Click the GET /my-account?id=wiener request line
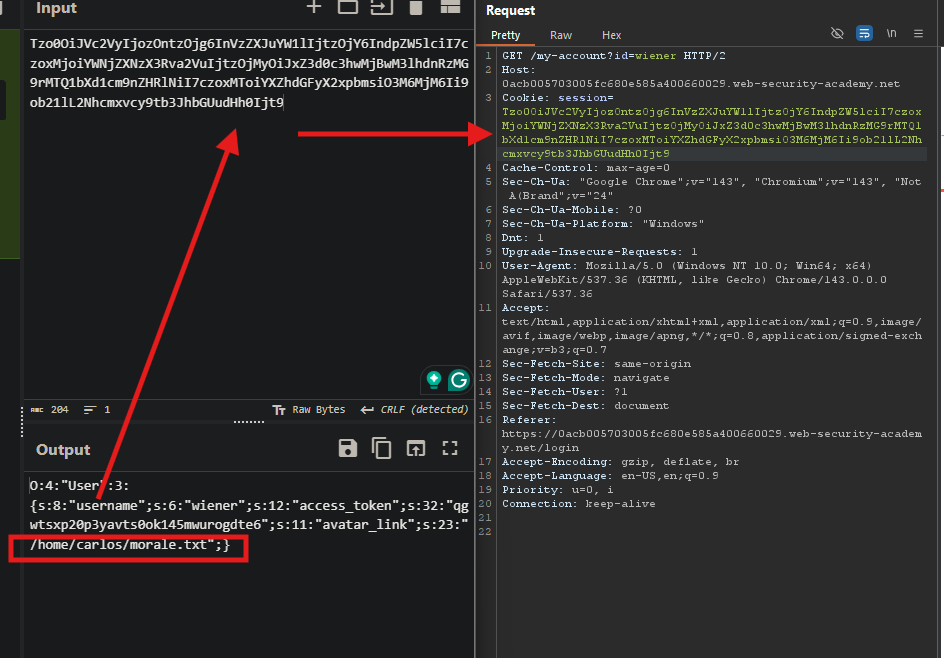This screenshot has width=944, height=658. 613,55
